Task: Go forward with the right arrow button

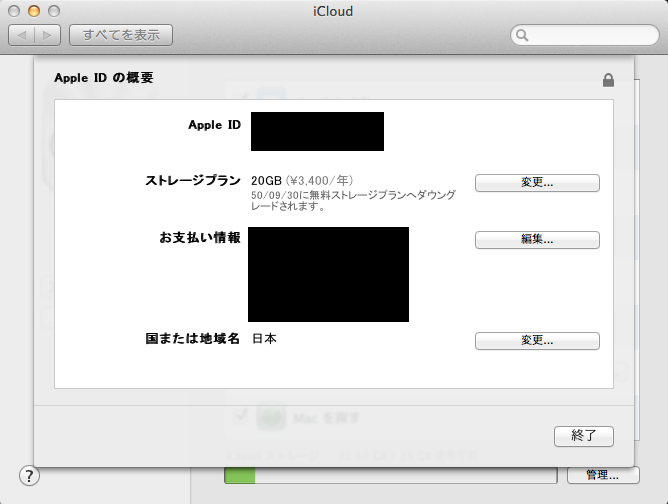Action: coord(47,35)
